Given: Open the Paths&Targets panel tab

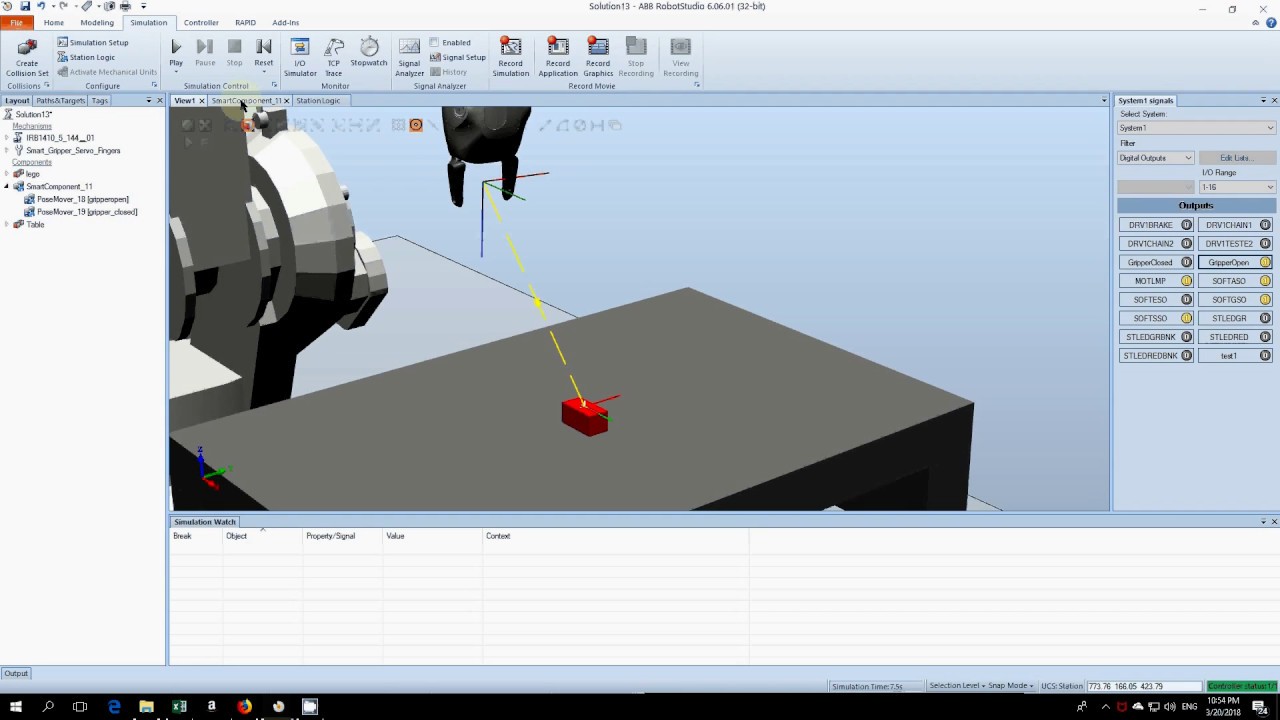Looking at the screenshot, I should pyautogui.click(x=60, y=100).
